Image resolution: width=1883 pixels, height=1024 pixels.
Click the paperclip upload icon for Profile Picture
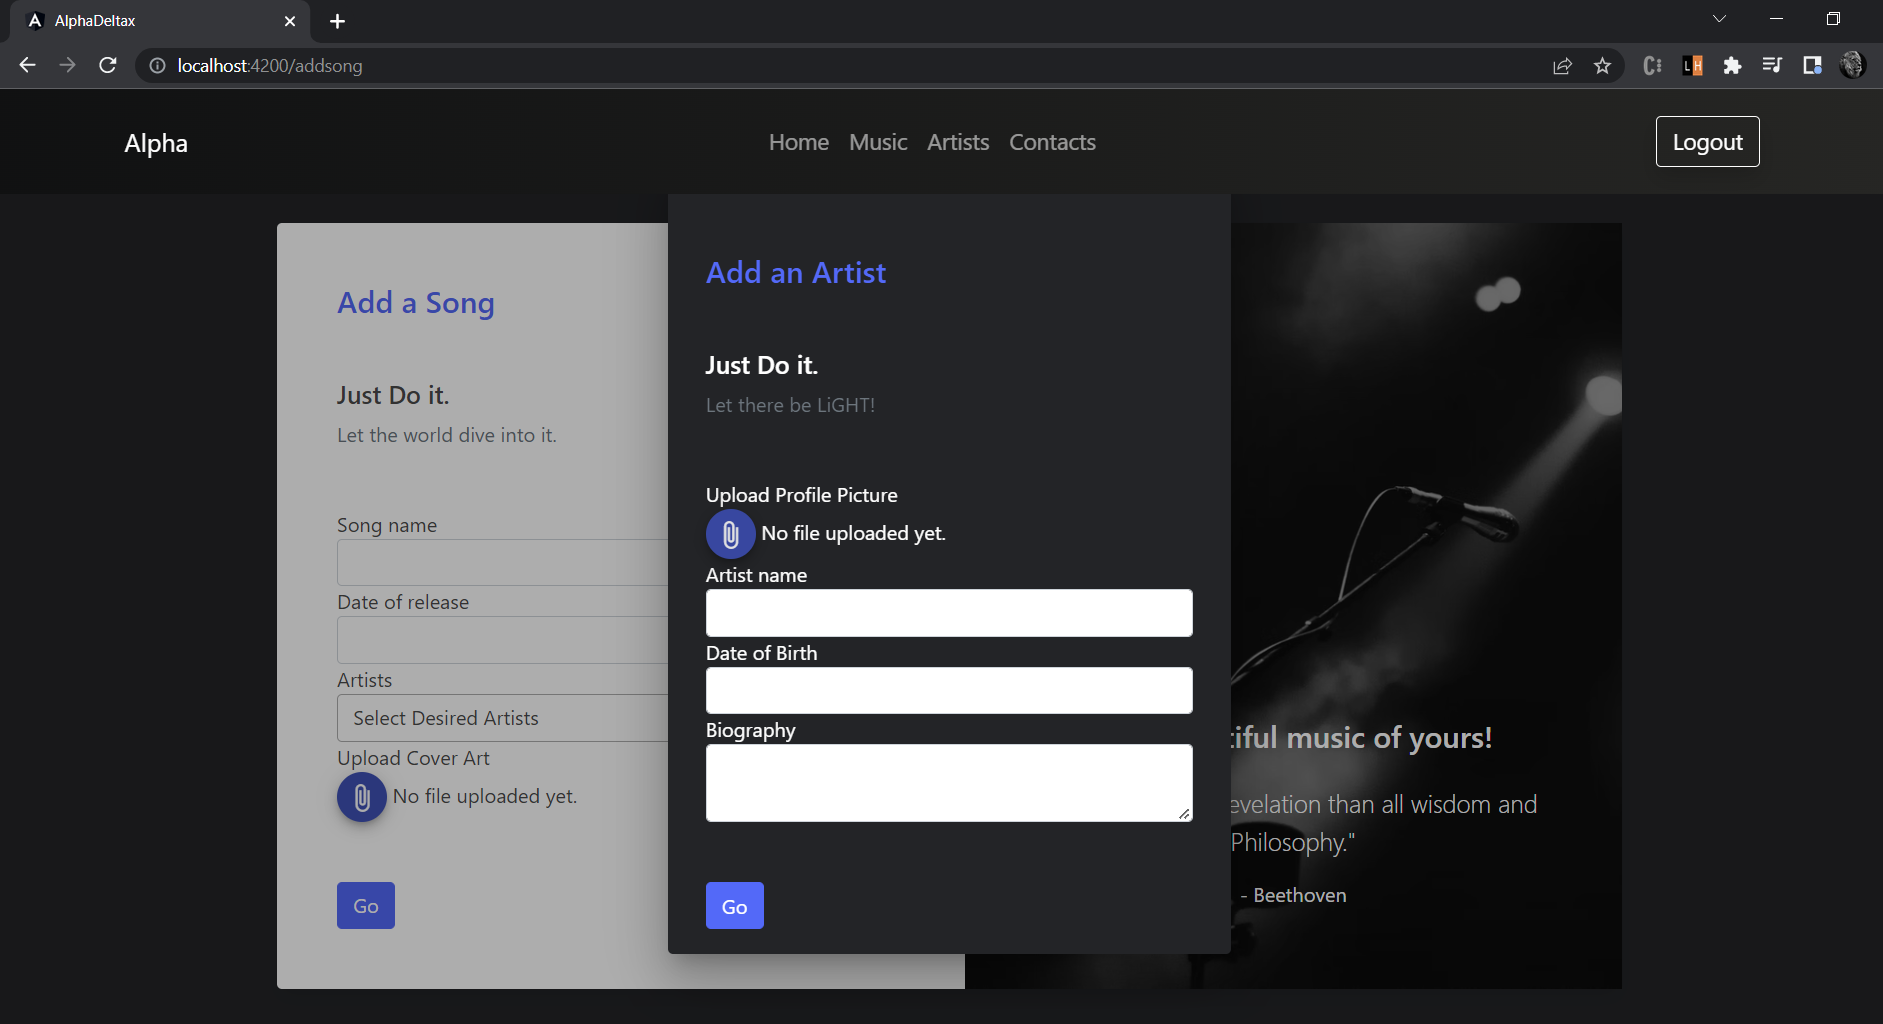[x=731, y=534]
